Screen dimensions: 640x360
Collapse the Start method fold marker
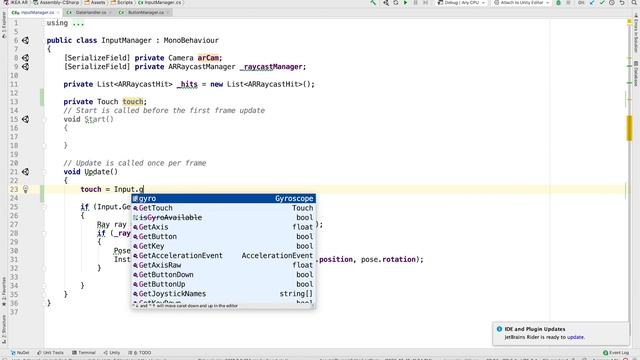(x=44, y=120)
